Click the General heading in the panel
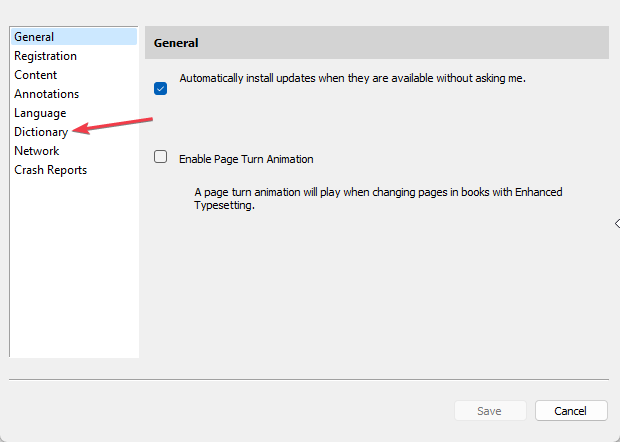The width and height of the screenshot is (620, 442). coord(176,43)
